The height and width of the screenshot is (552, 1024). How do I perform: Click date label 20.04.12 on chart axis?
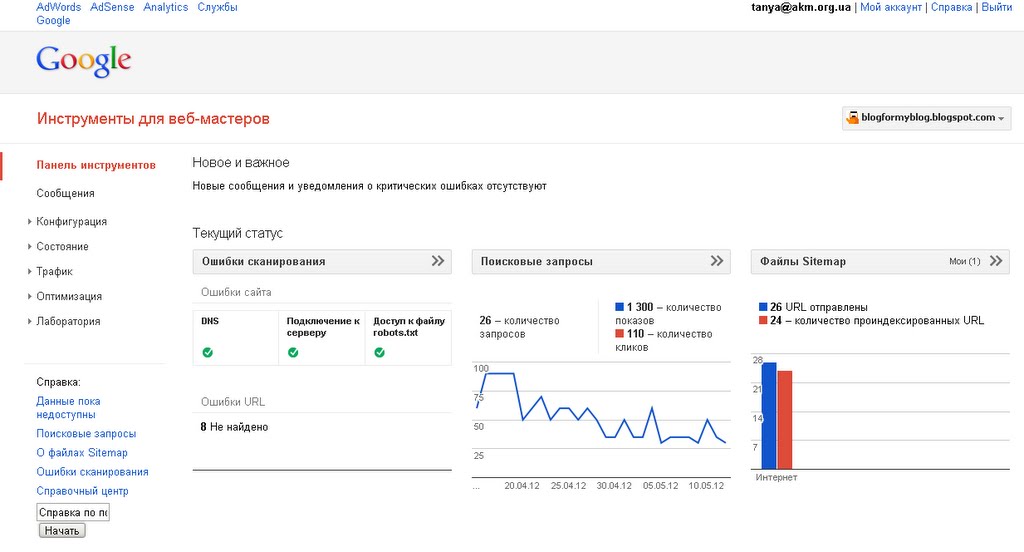522,486
